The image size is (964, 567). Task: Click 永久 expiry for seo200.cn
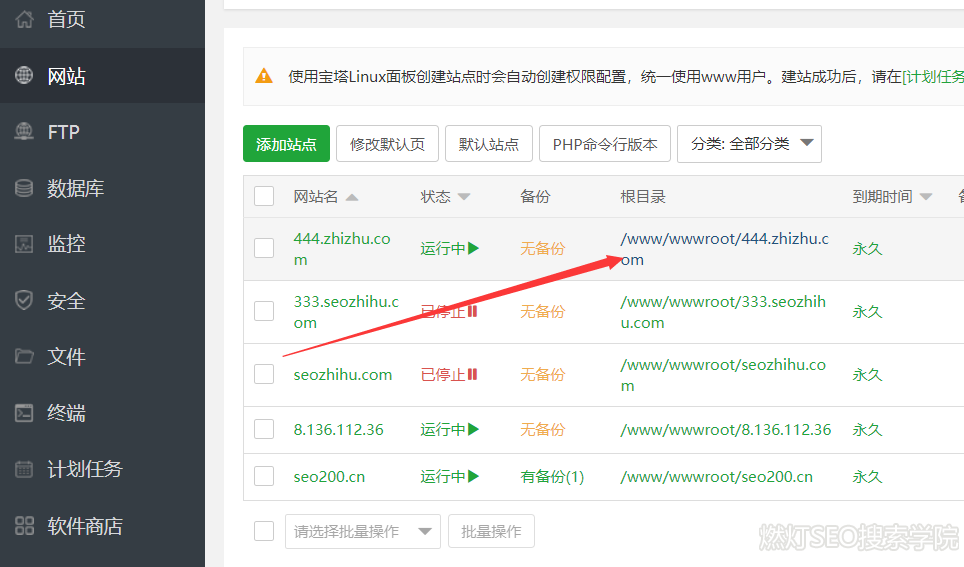click(x=867, y=477)
